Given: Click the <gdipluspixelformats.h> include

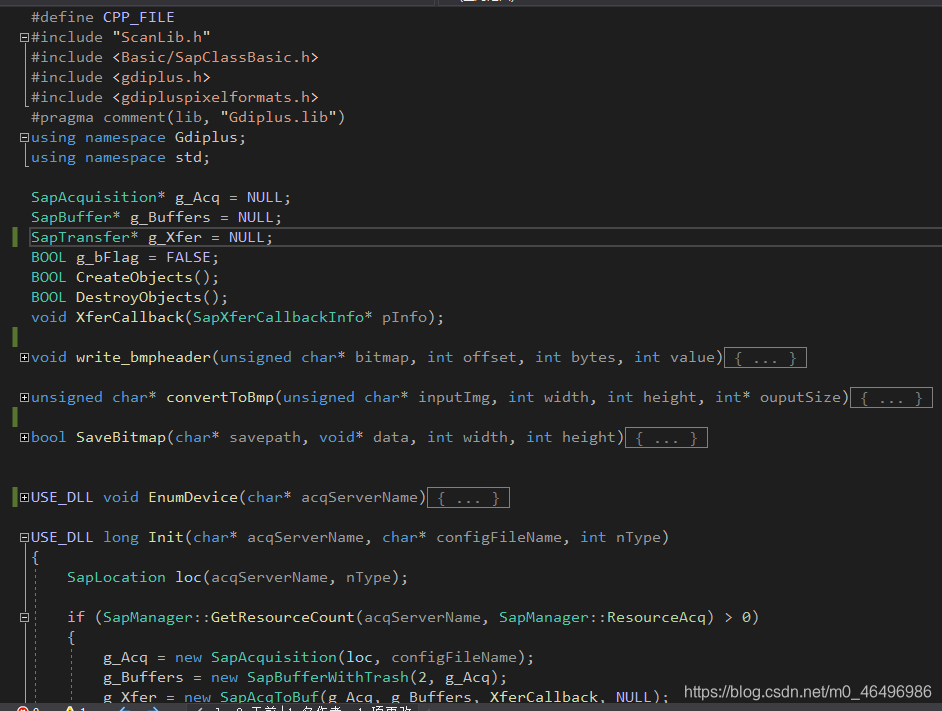Looking at the screenshot, I should click(x=215, y=97).
